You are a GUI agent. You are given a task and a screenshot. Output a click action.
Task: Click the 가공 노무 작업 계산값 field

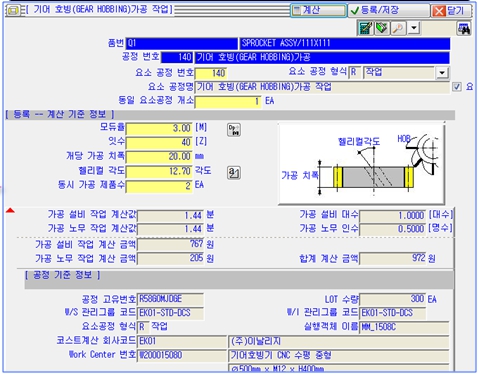[170, 229]
